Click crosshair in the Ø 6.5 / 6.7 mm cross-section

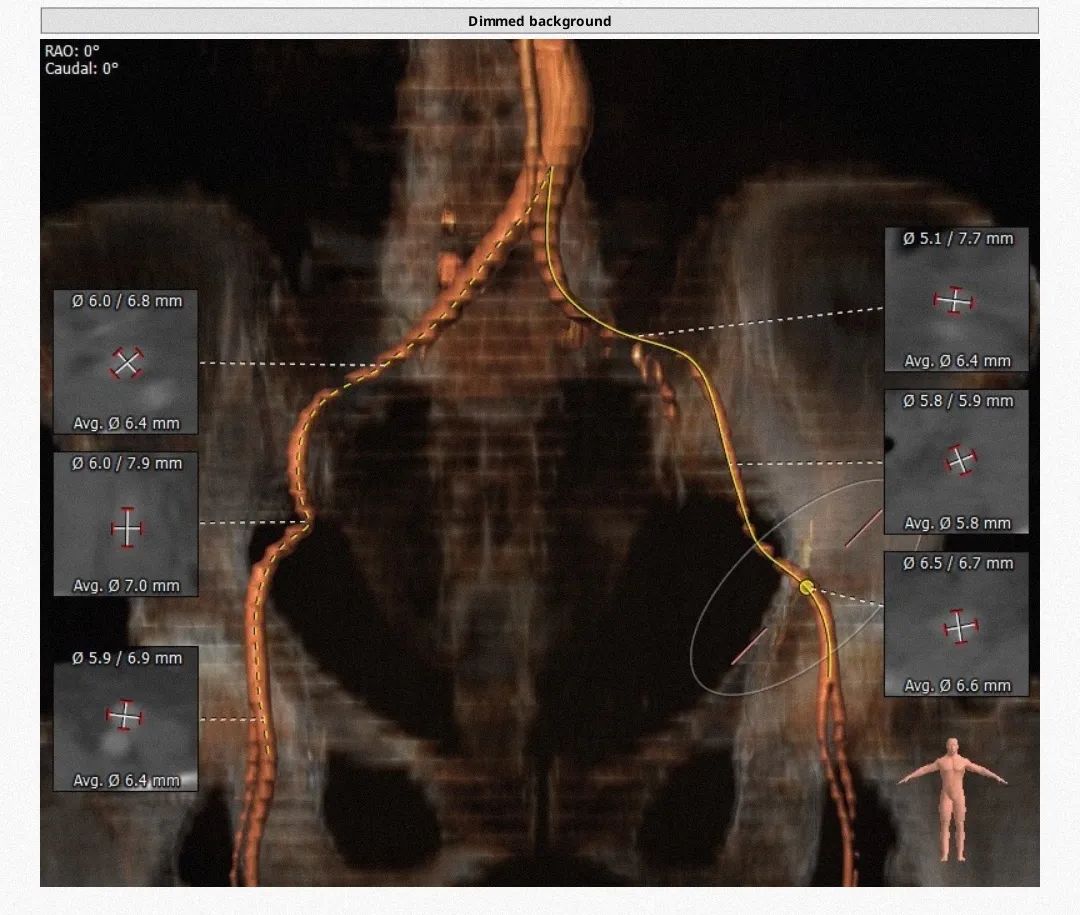pyautogui.click(x=958, y=626)
